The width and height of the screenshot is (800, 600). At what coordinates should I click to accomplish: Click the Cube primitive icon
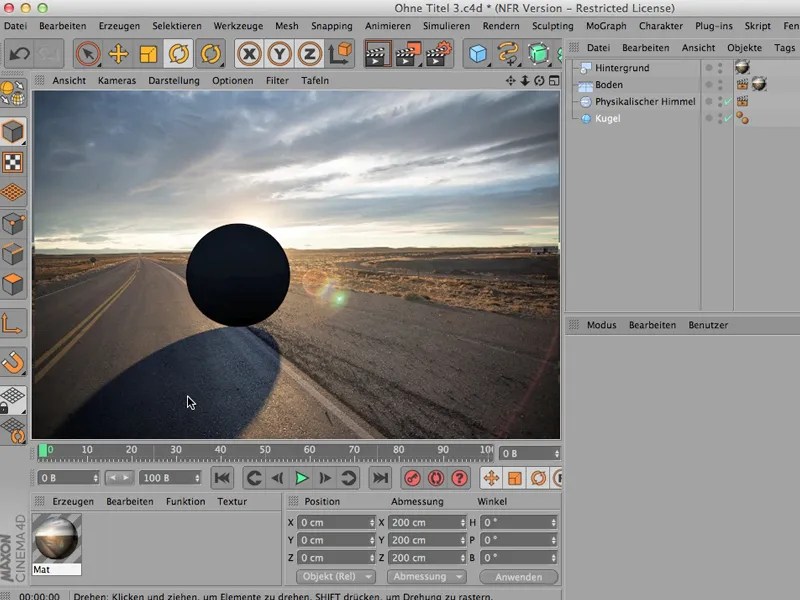[479, 54]
